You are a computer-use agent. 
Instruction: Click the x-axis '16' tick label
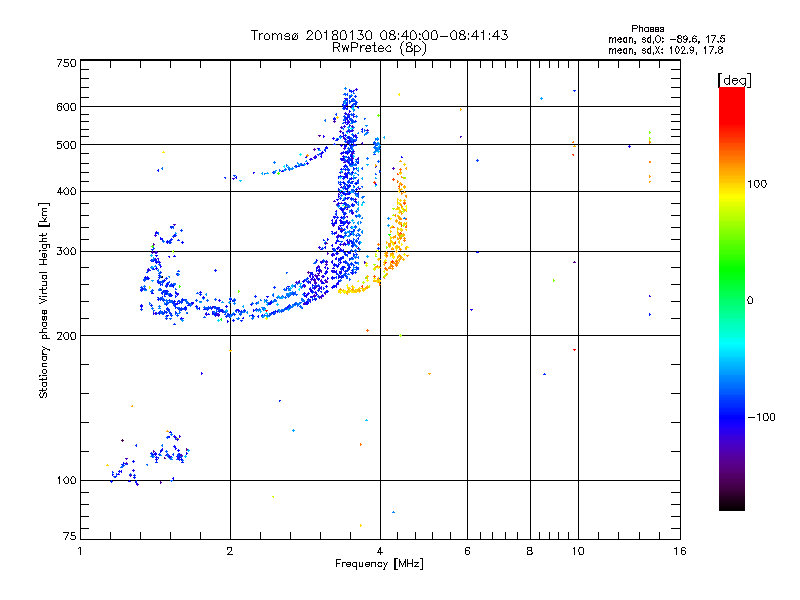click(680, 551)
